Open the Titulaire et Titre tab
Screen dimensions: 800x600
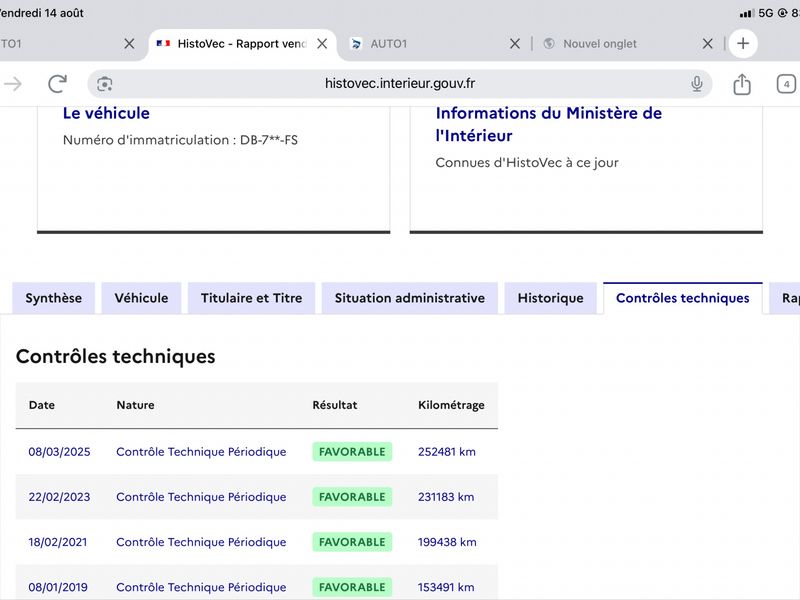[x=252, y=298]
